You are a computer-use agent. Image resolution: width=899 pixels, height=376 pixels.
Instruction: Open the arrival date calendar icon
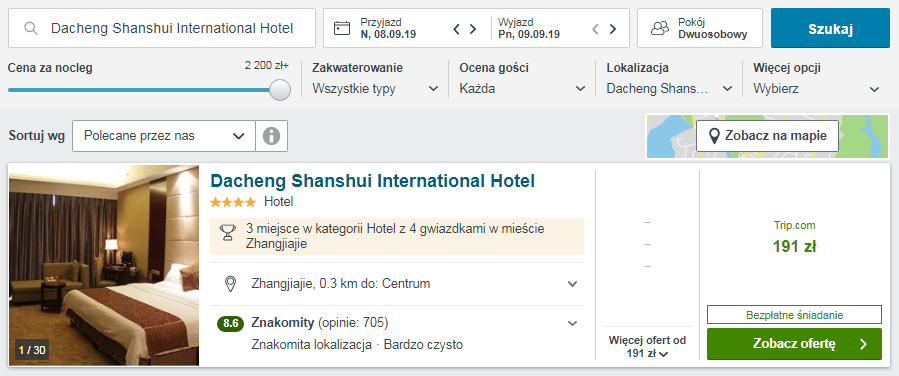(342, 28)
